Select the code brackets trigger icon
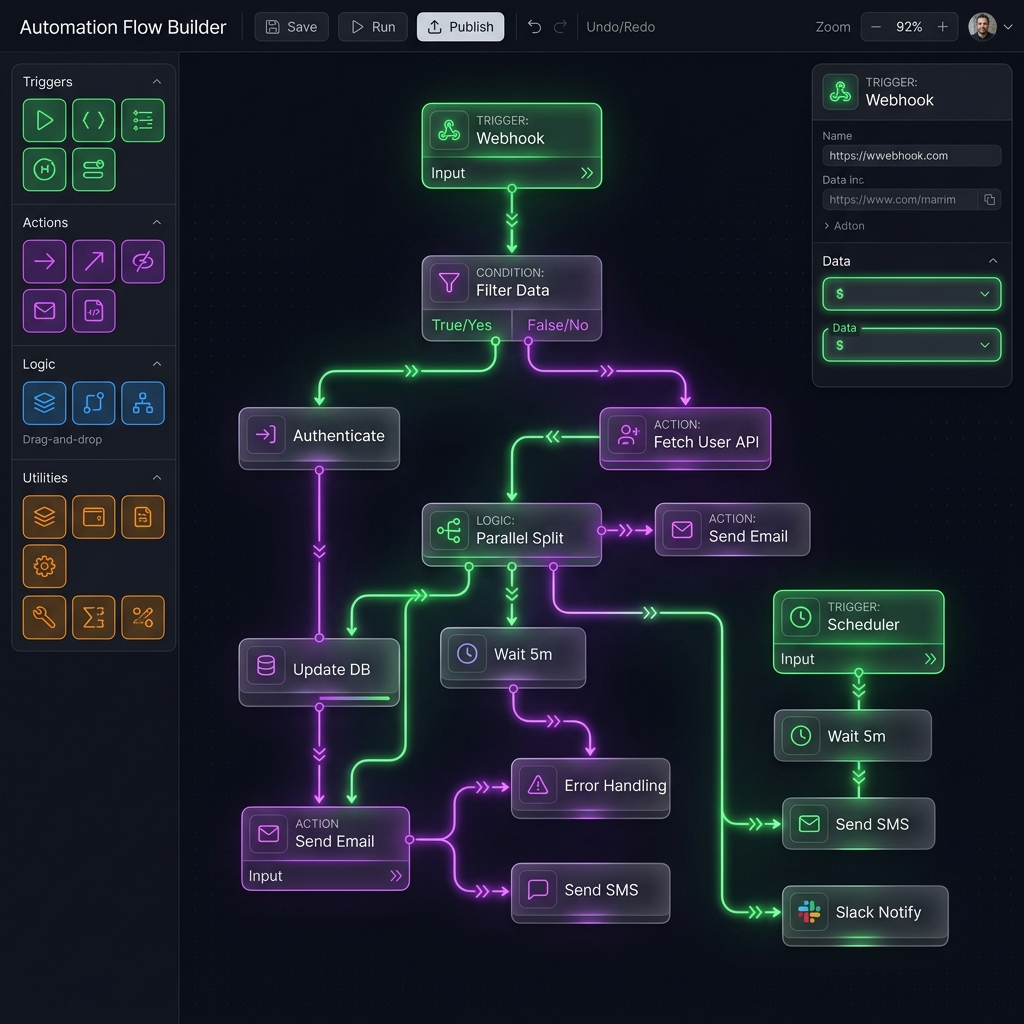This screenshot has width=1024, height=1024. tap(93, 120)
